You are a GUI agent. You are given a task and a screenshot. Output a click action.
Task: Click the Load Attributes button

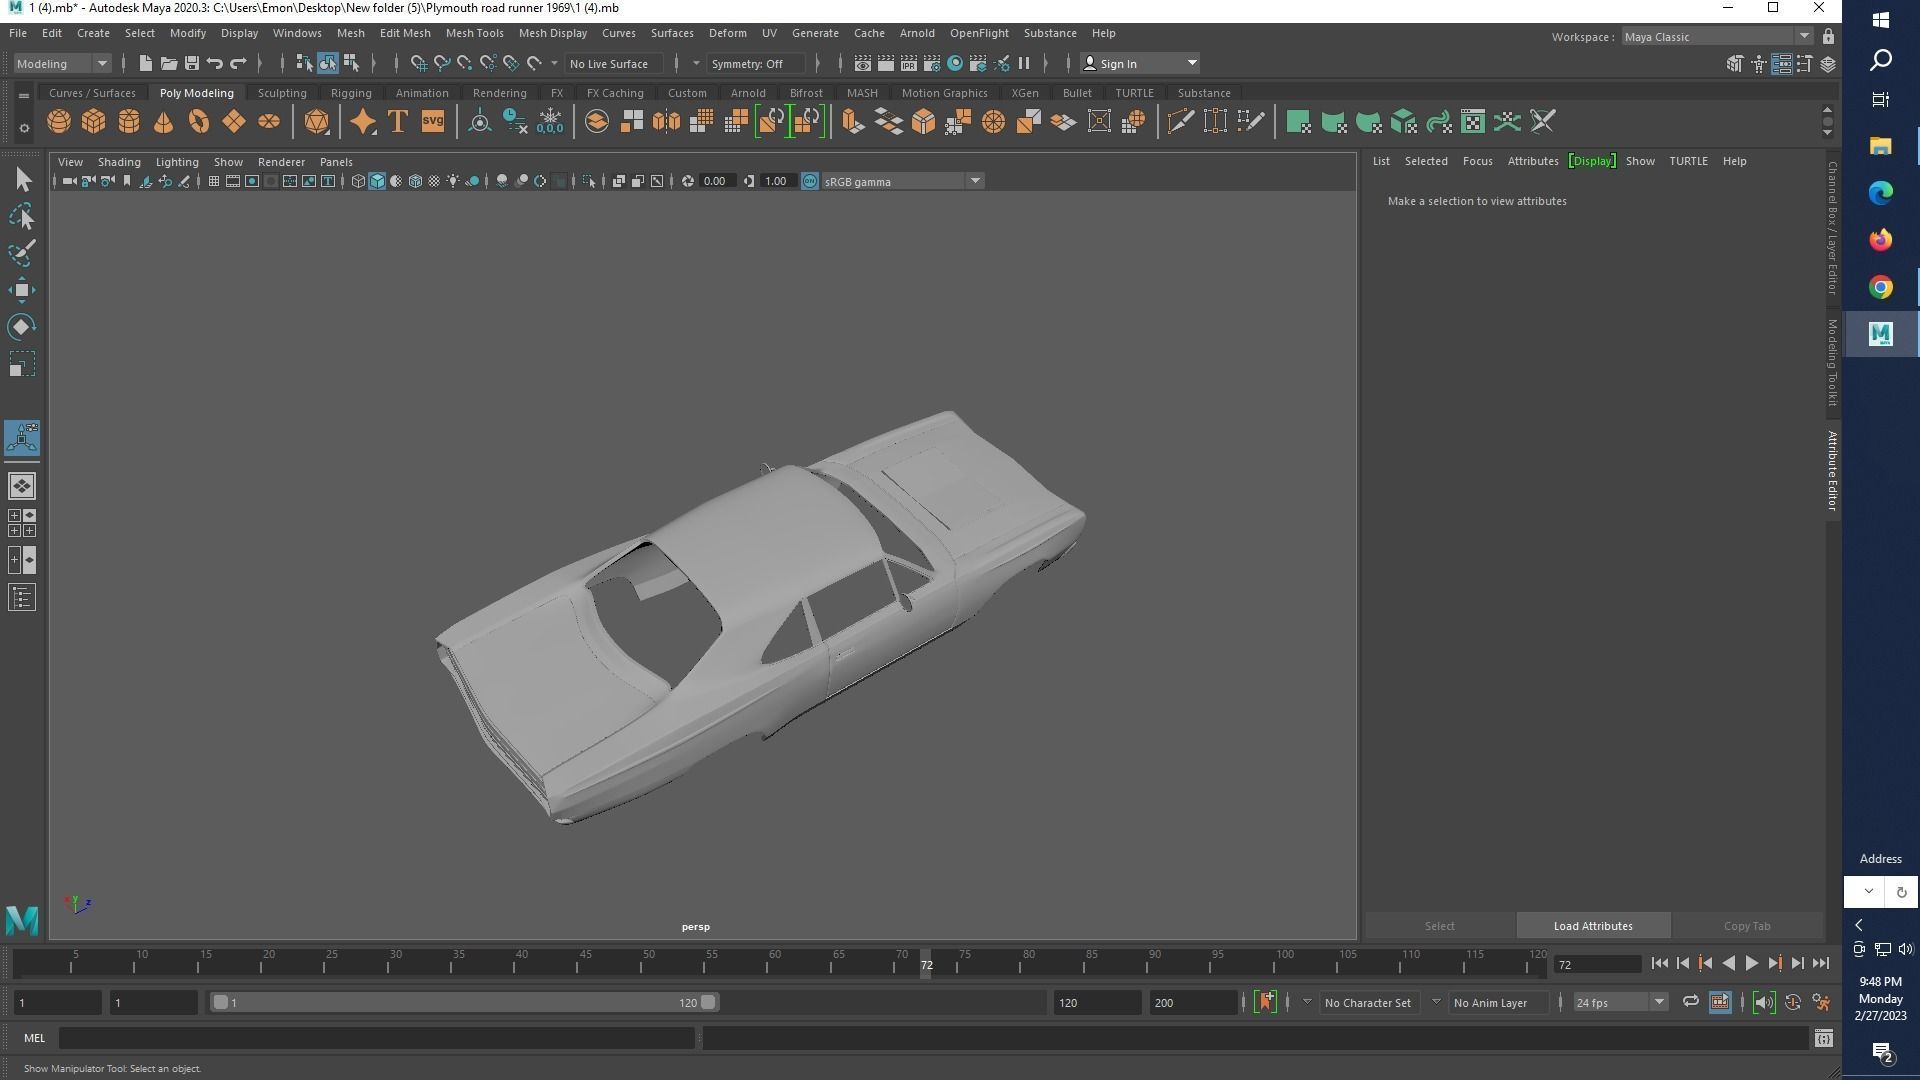point(1593,926)
